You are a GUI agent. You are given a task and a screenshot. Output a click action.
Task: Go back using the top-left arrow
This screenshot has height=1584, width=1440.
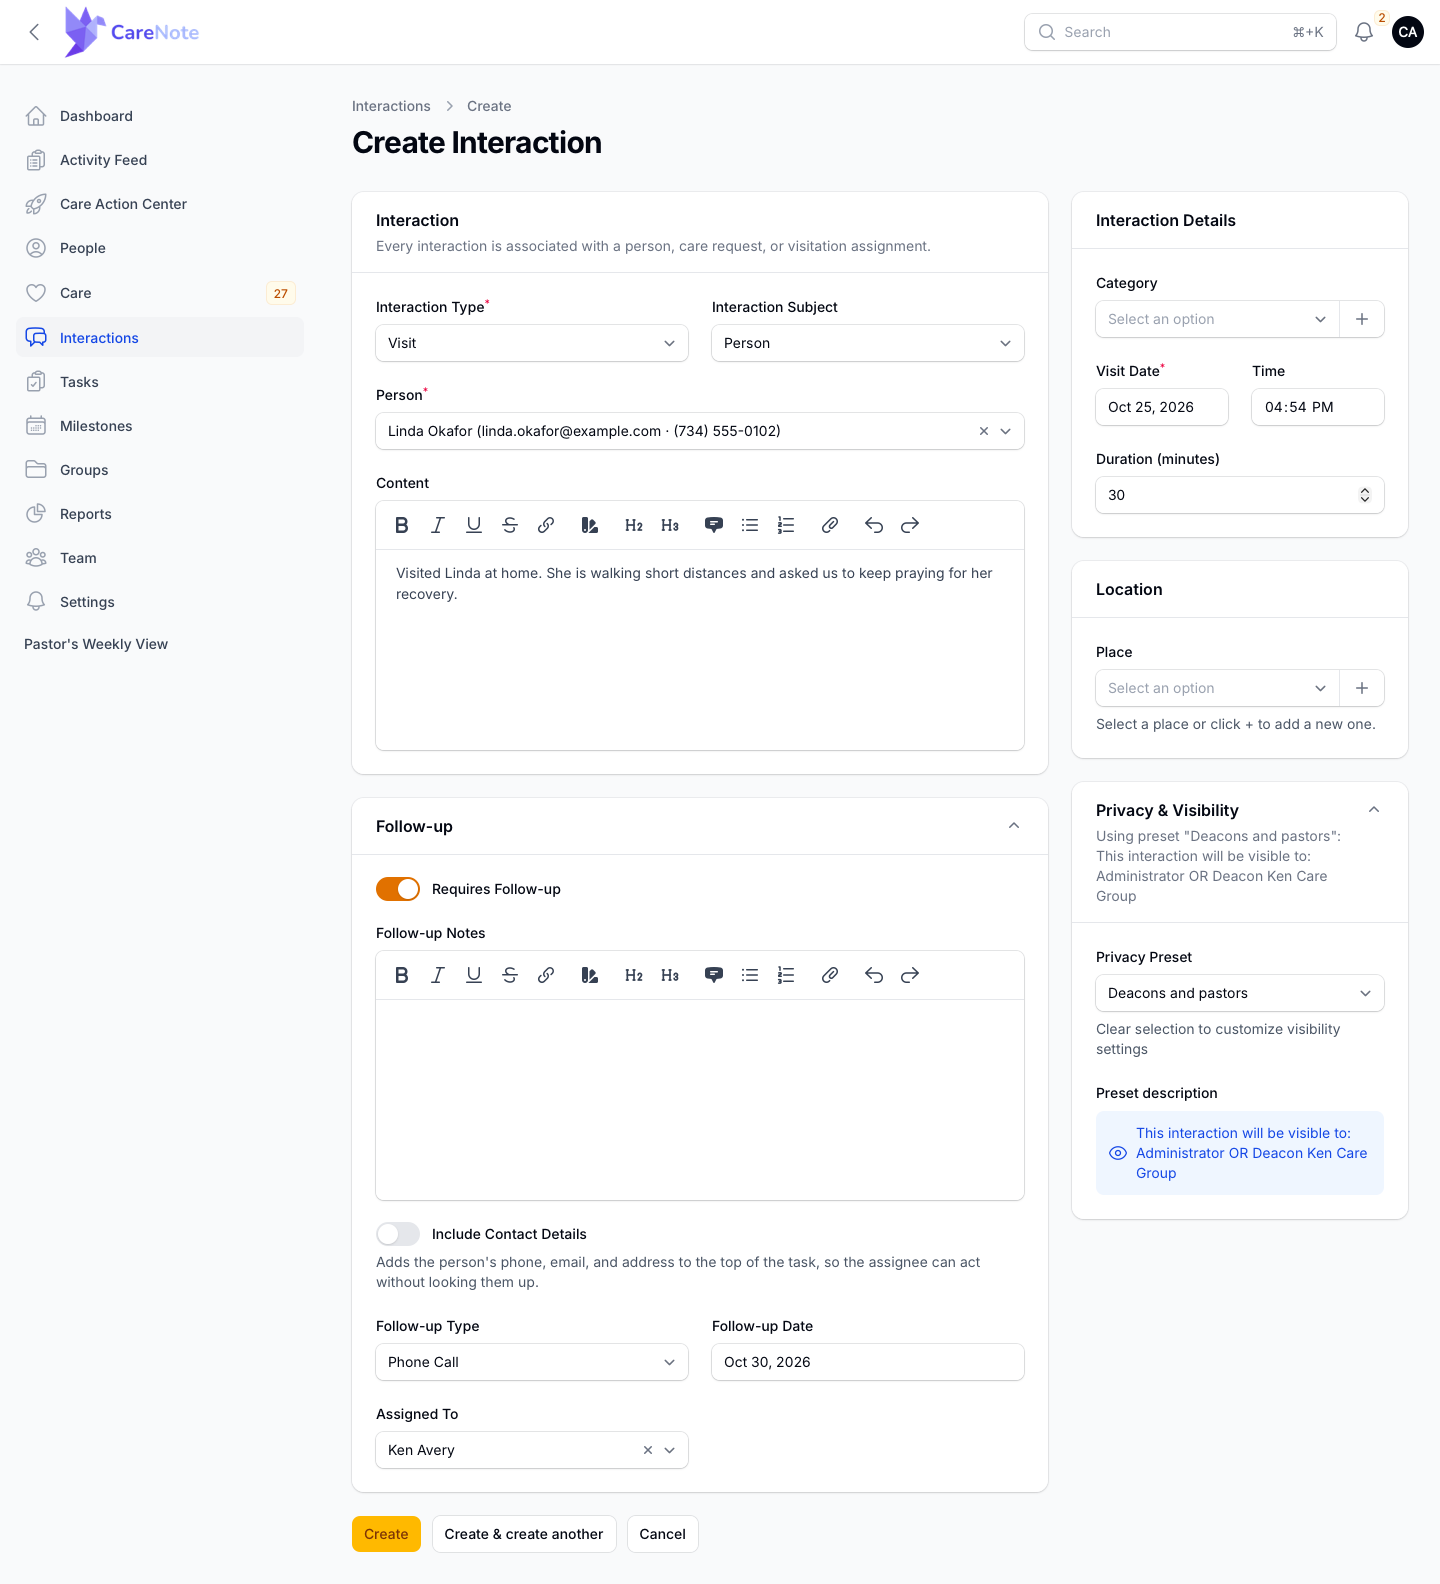point(34,32)
